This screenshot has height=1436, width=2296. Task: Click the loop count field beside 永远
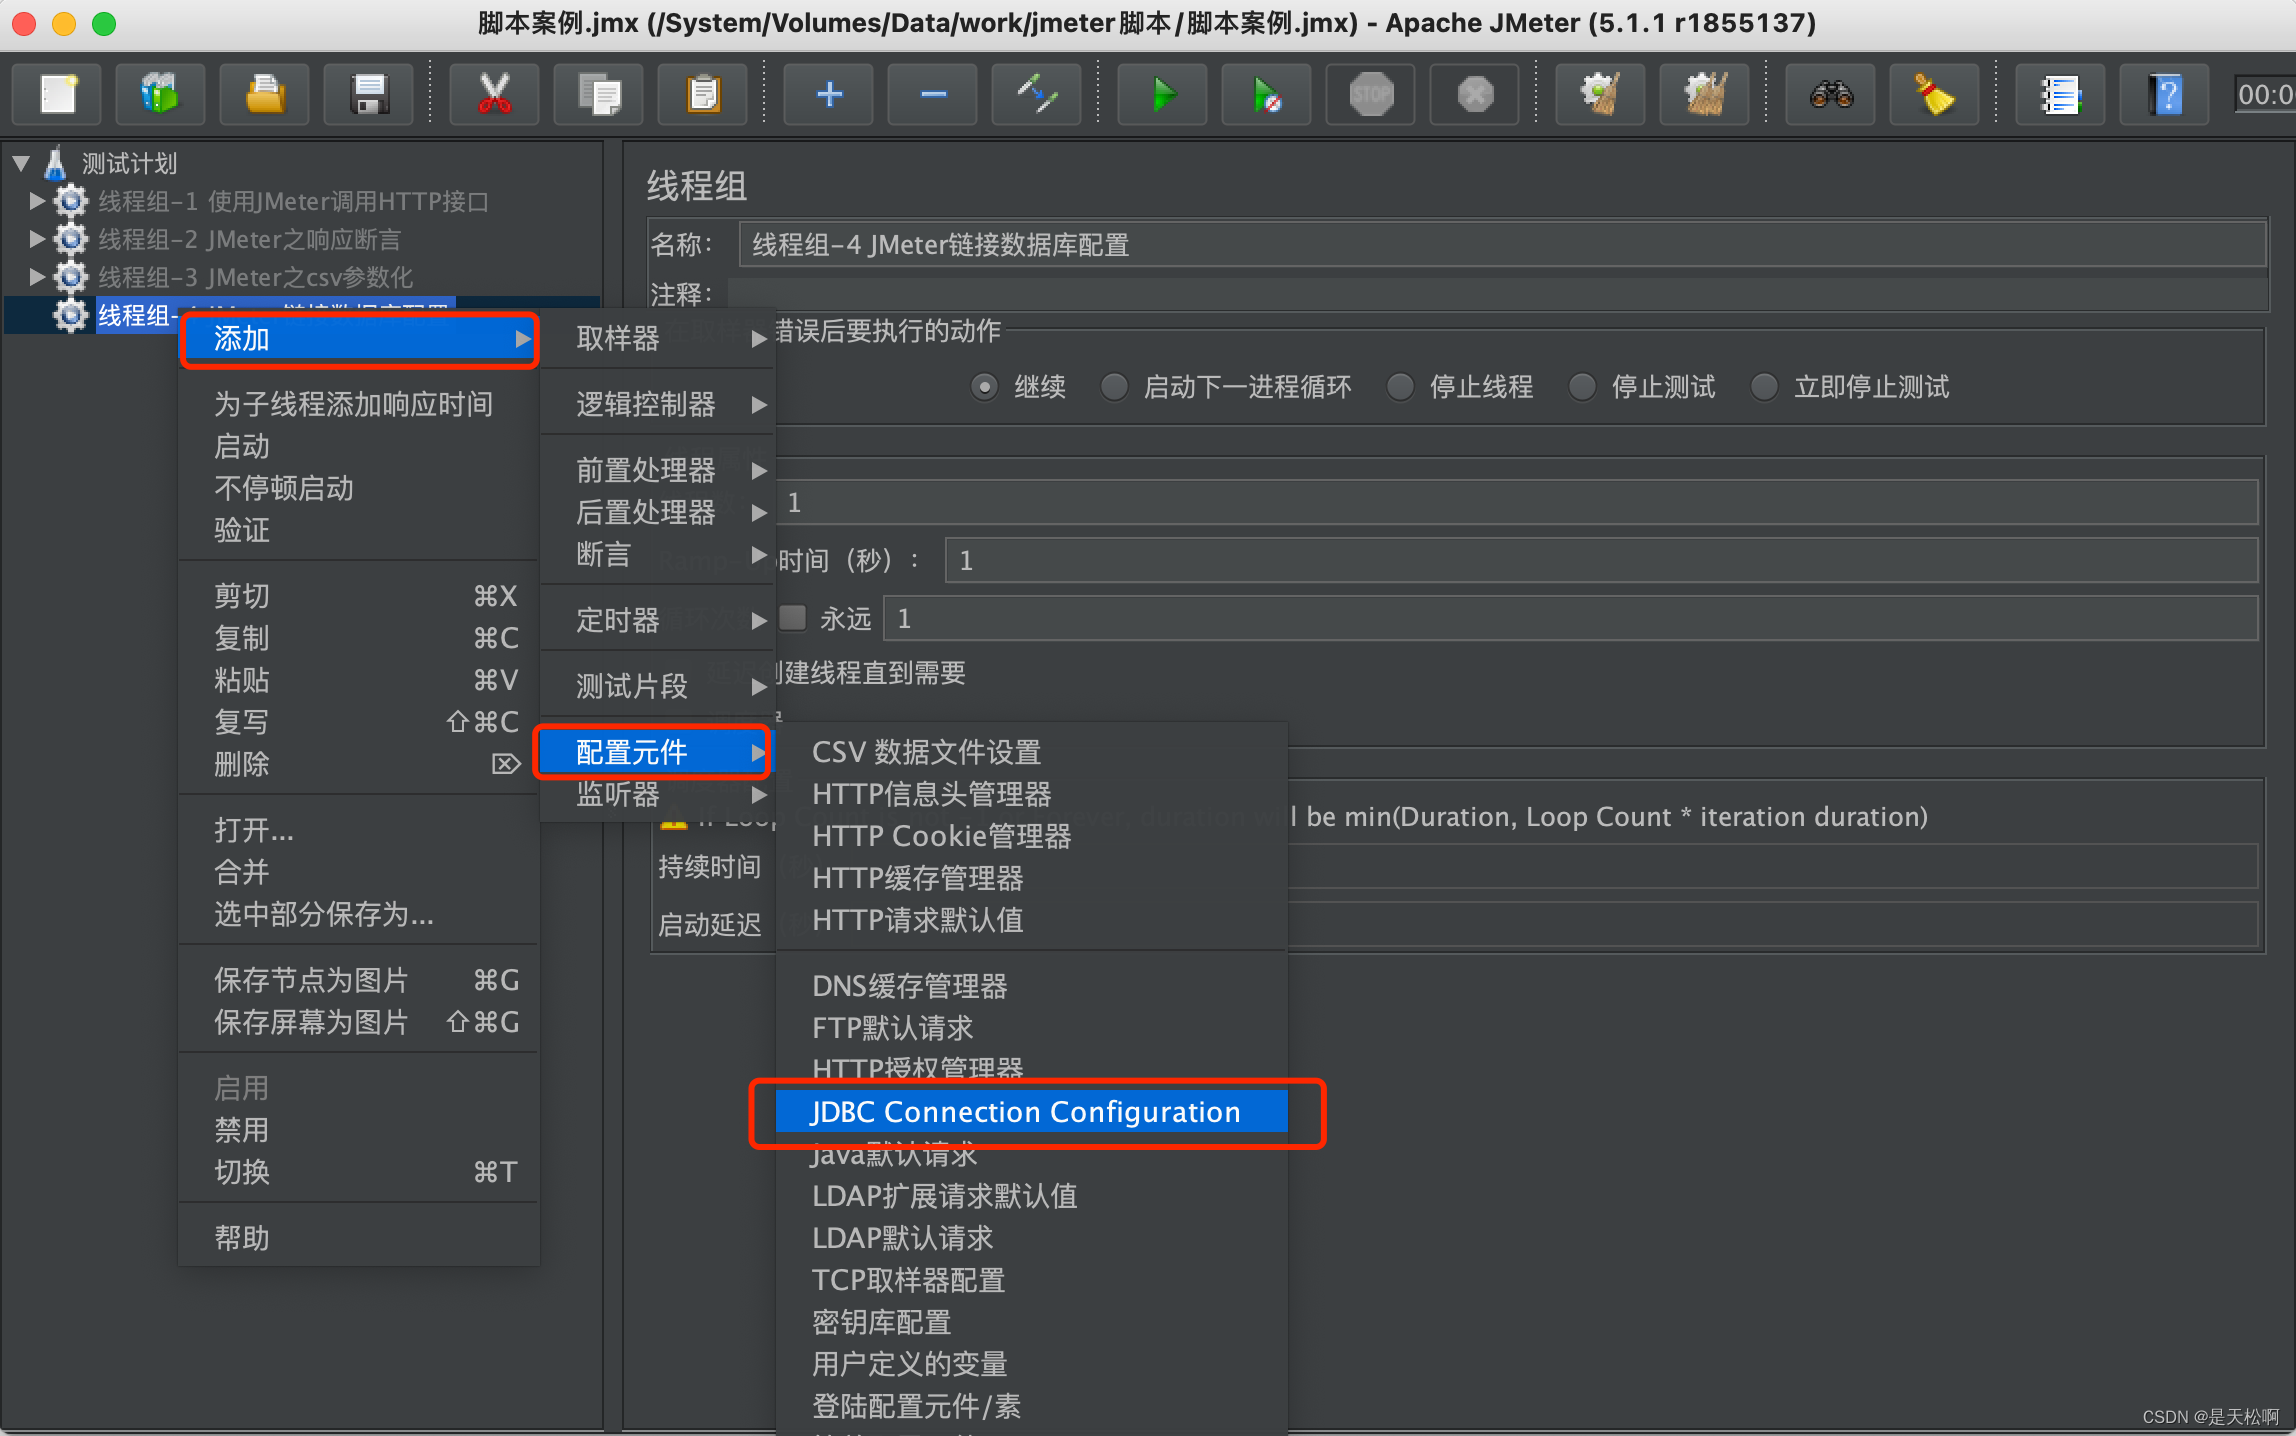[x=1570, y=618]
